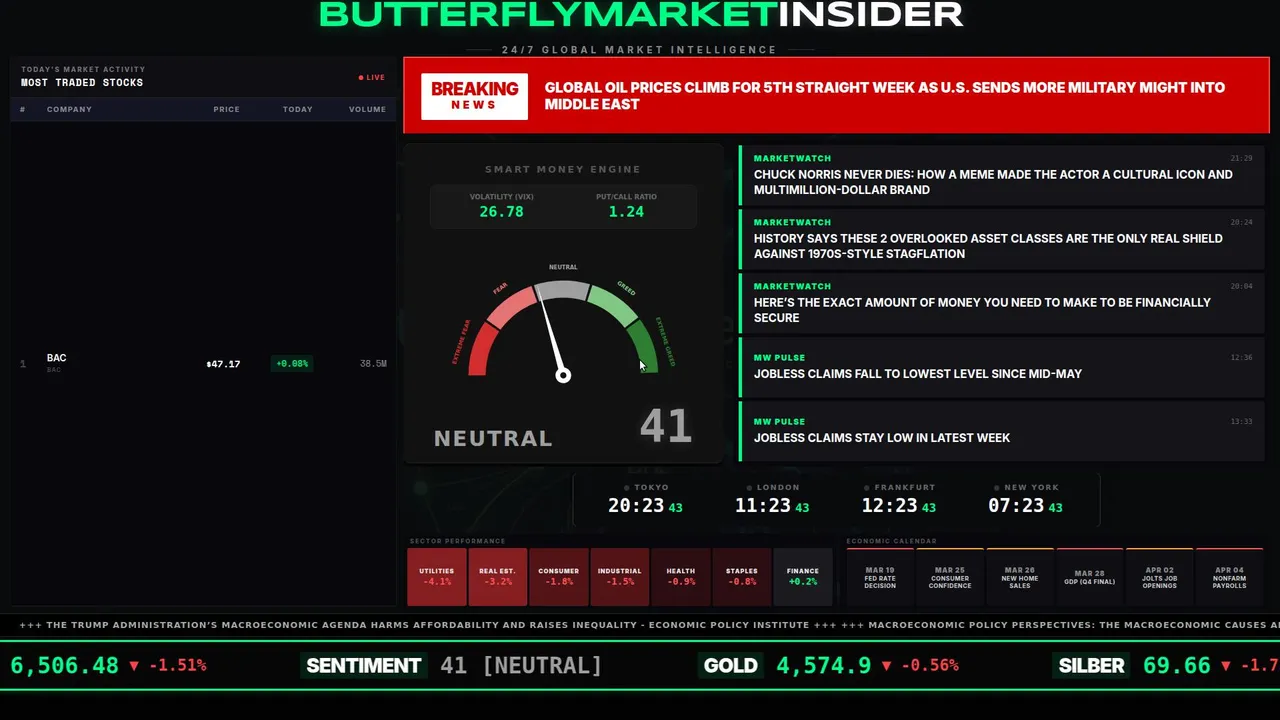Click the 21:29 timestamp on Chuck Norris story
Screen dimensions: 1280x720
click(x=1241, y=158)
